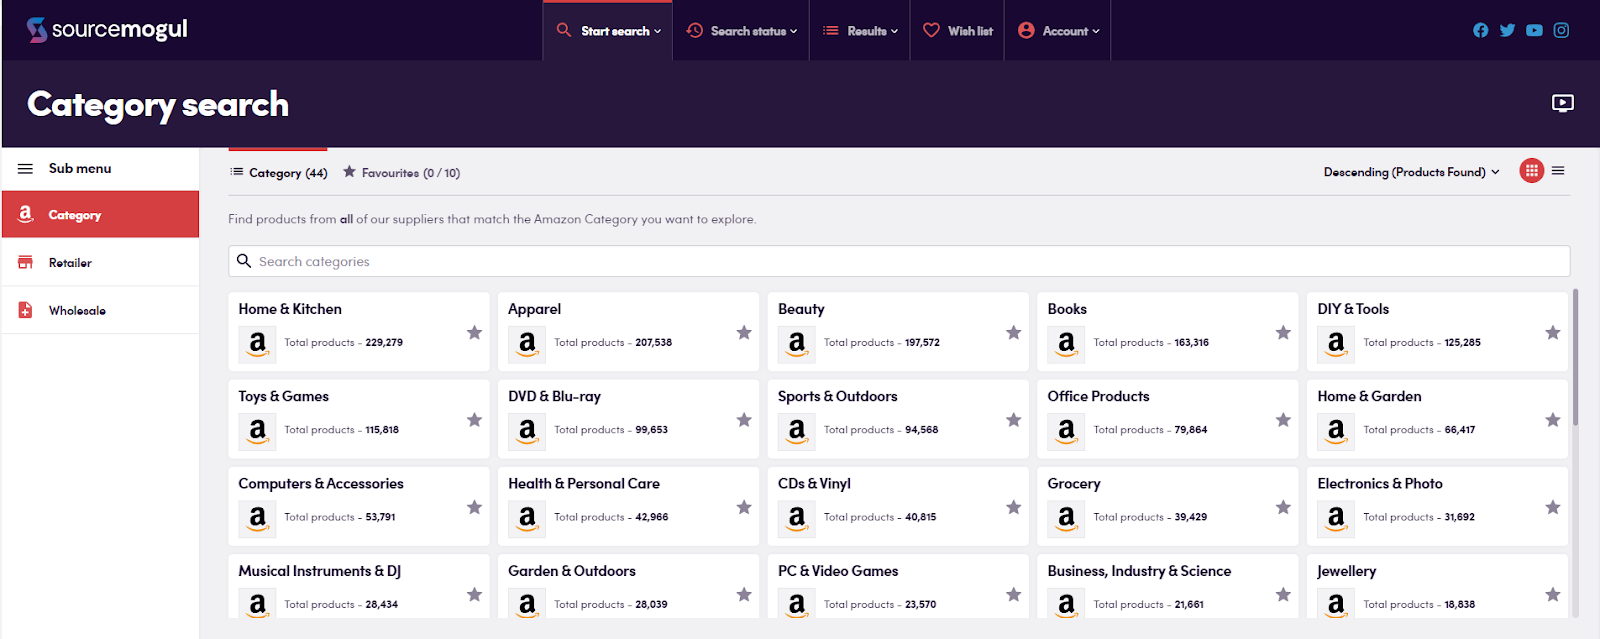Open the Account dropdown menu
Viewport: 1600px width, 639px height.
point(1058,31)
